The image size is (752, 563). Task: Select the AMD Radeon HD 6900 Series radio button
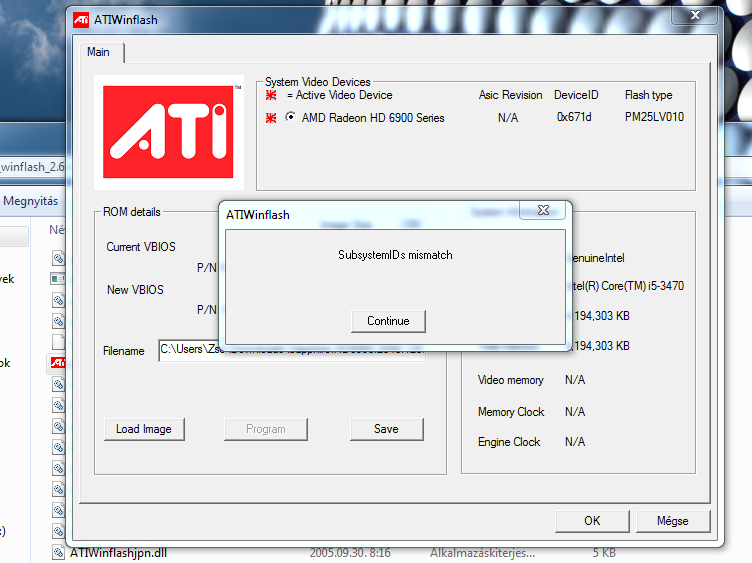[290, 117]
